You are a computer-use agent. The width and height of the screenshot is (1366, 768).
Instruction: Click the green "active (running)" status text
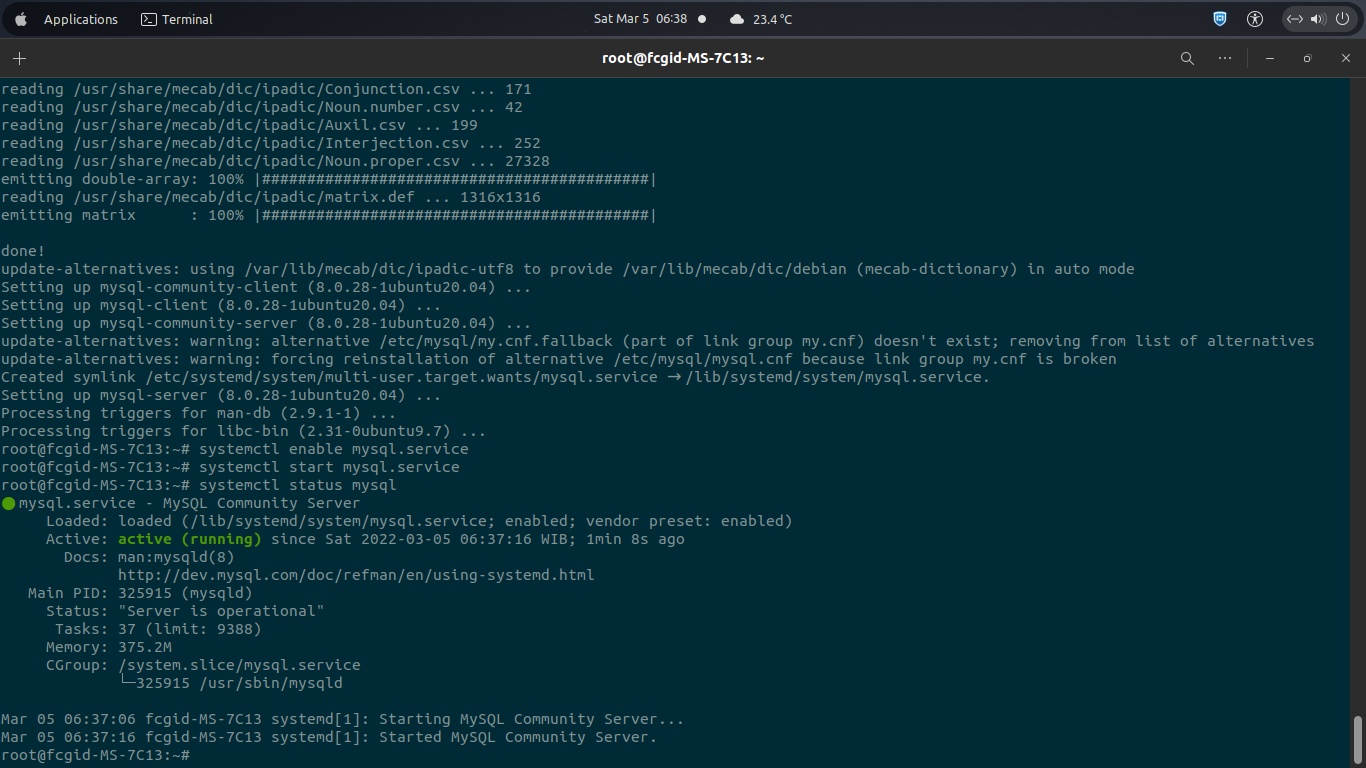coord(190,539)
